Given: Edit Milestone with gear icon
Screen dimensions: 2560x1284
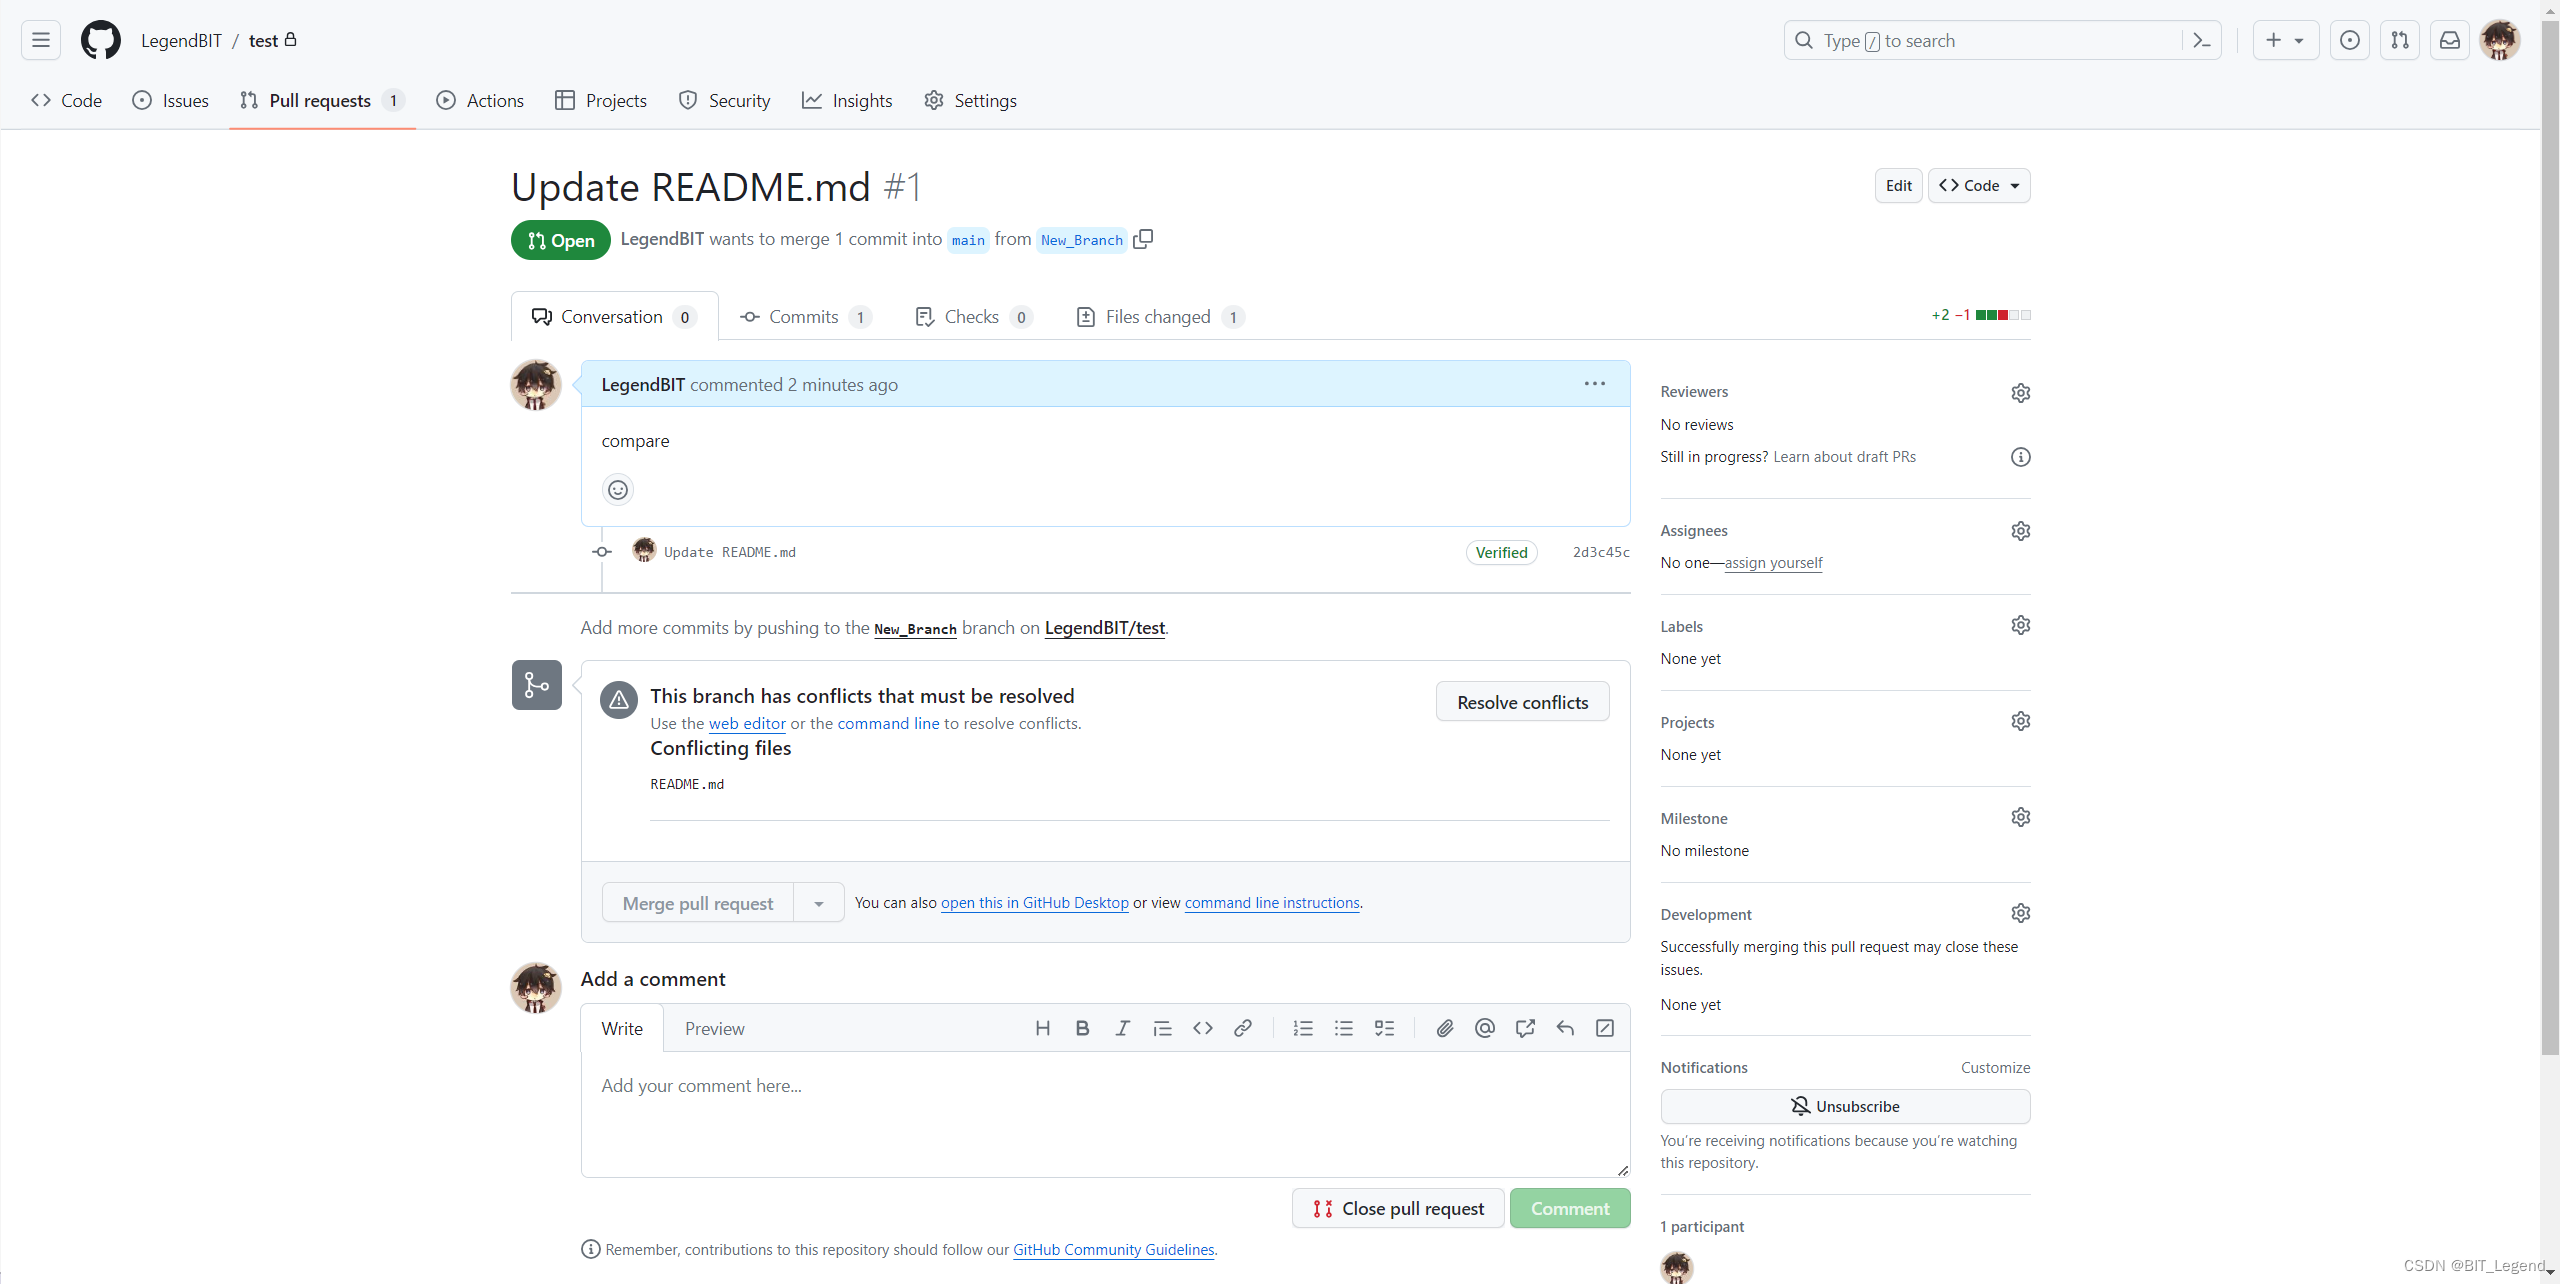Looking at the screenshot, I should (x=2021, y=817).
